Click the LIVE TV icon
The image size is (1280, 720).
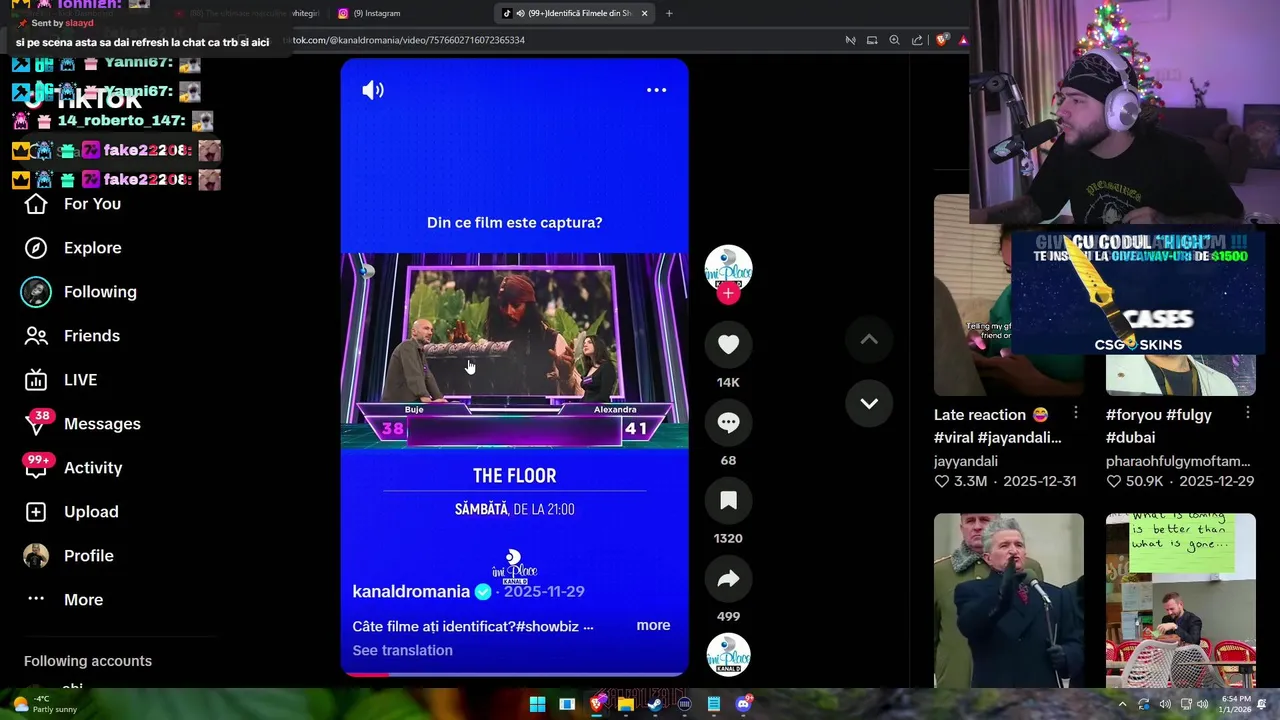tap(36, 380)
